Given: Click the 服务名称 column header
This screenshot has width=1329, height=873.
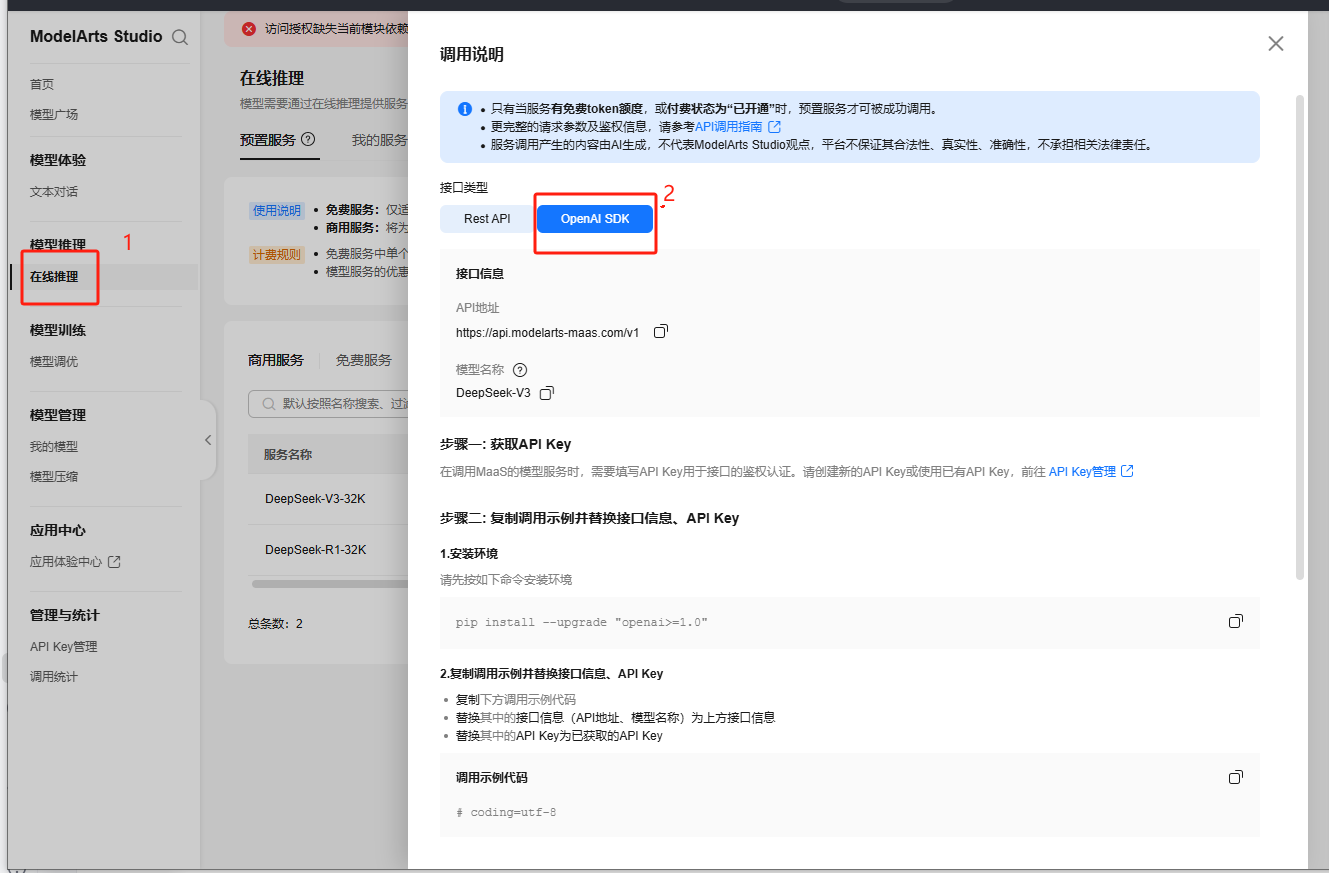Looking at the screenshot, I should click(288, 454).
